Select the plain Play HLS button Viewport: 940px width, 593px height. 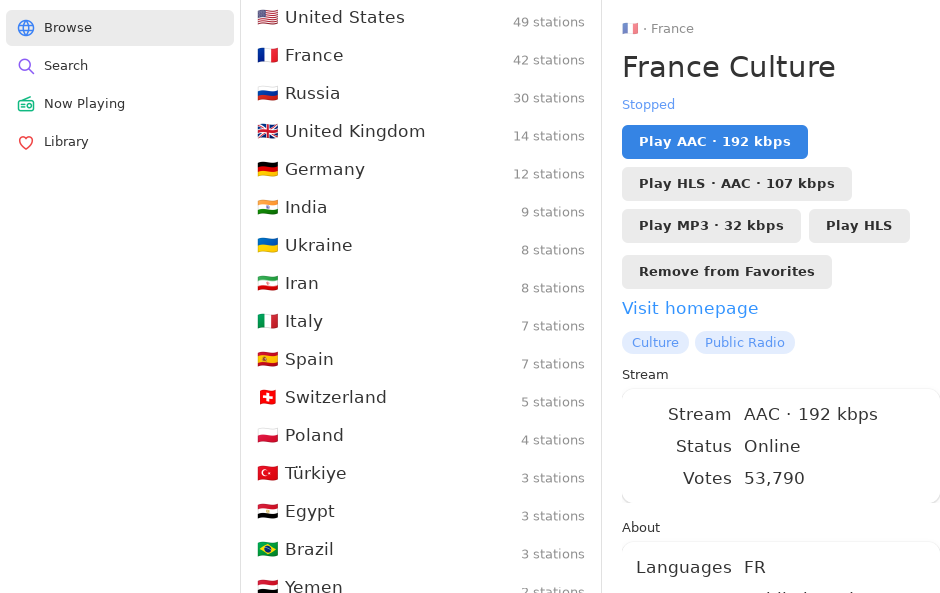pos(859,226)
